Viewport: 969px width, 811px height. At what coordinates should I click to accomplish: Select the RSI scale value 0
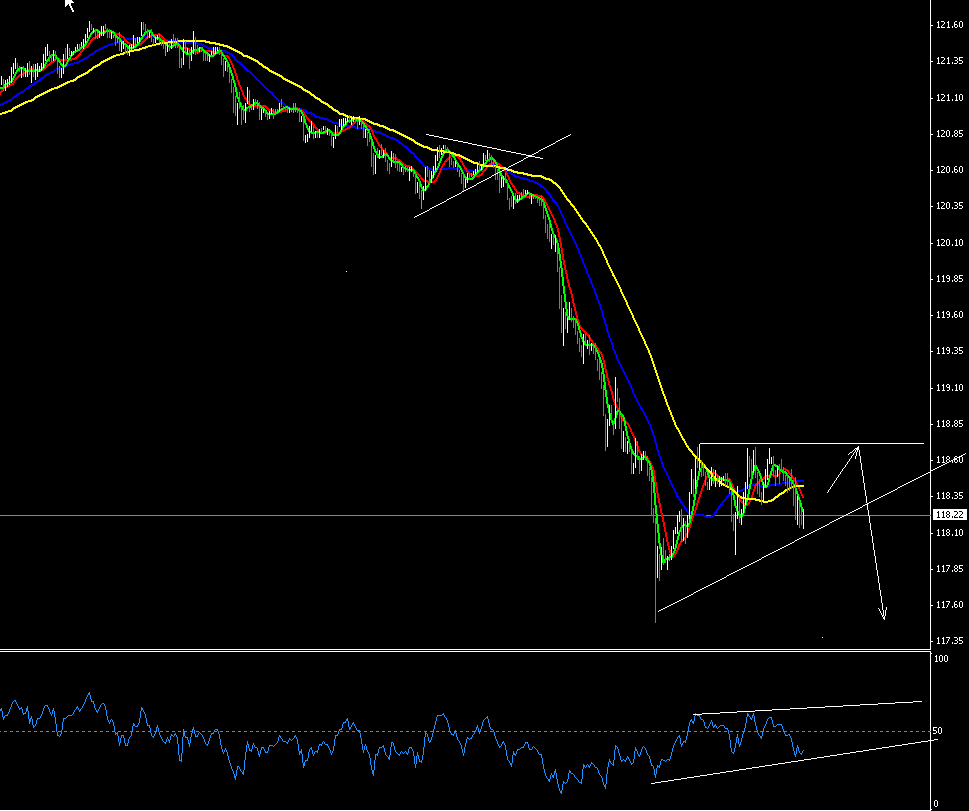tap(936, 804)
